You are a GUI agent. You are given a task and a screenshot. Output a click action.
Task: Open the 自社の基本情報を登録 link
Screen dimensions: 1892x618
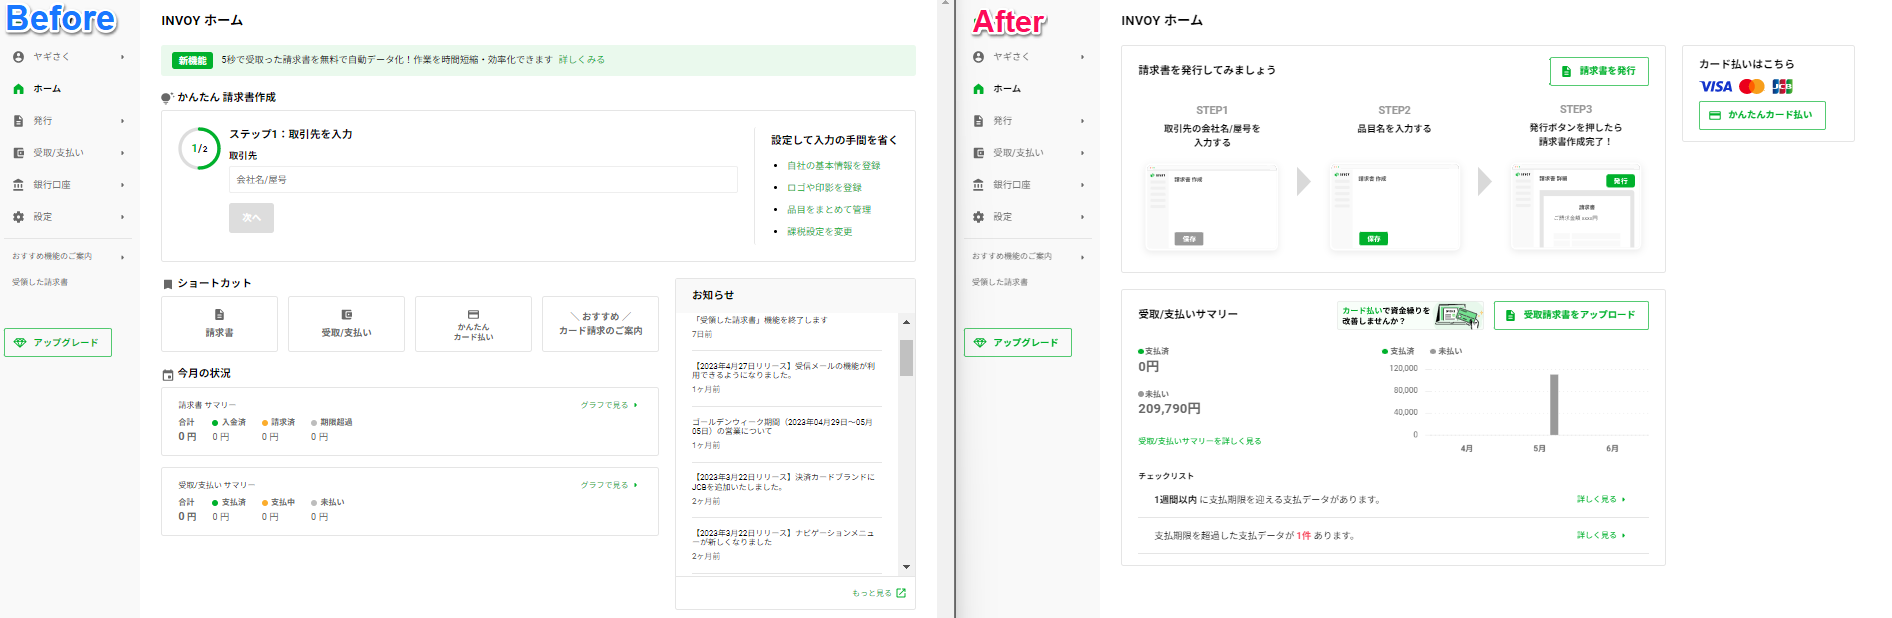tap(834, 166)
